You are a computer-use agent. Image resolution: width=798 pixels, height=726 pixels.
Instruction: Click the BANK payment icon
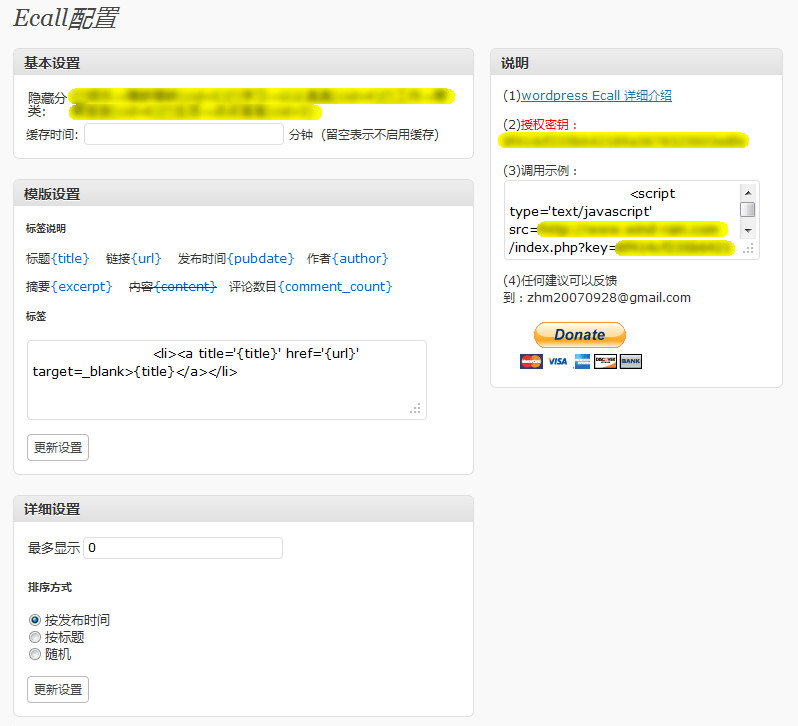click(x=630, y=361)
